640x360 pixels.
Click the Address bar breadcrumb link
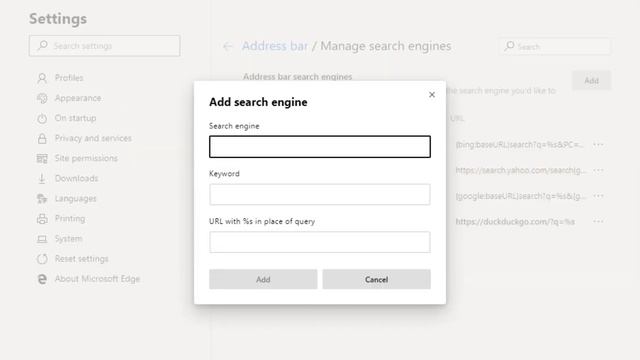pos(275,46)
